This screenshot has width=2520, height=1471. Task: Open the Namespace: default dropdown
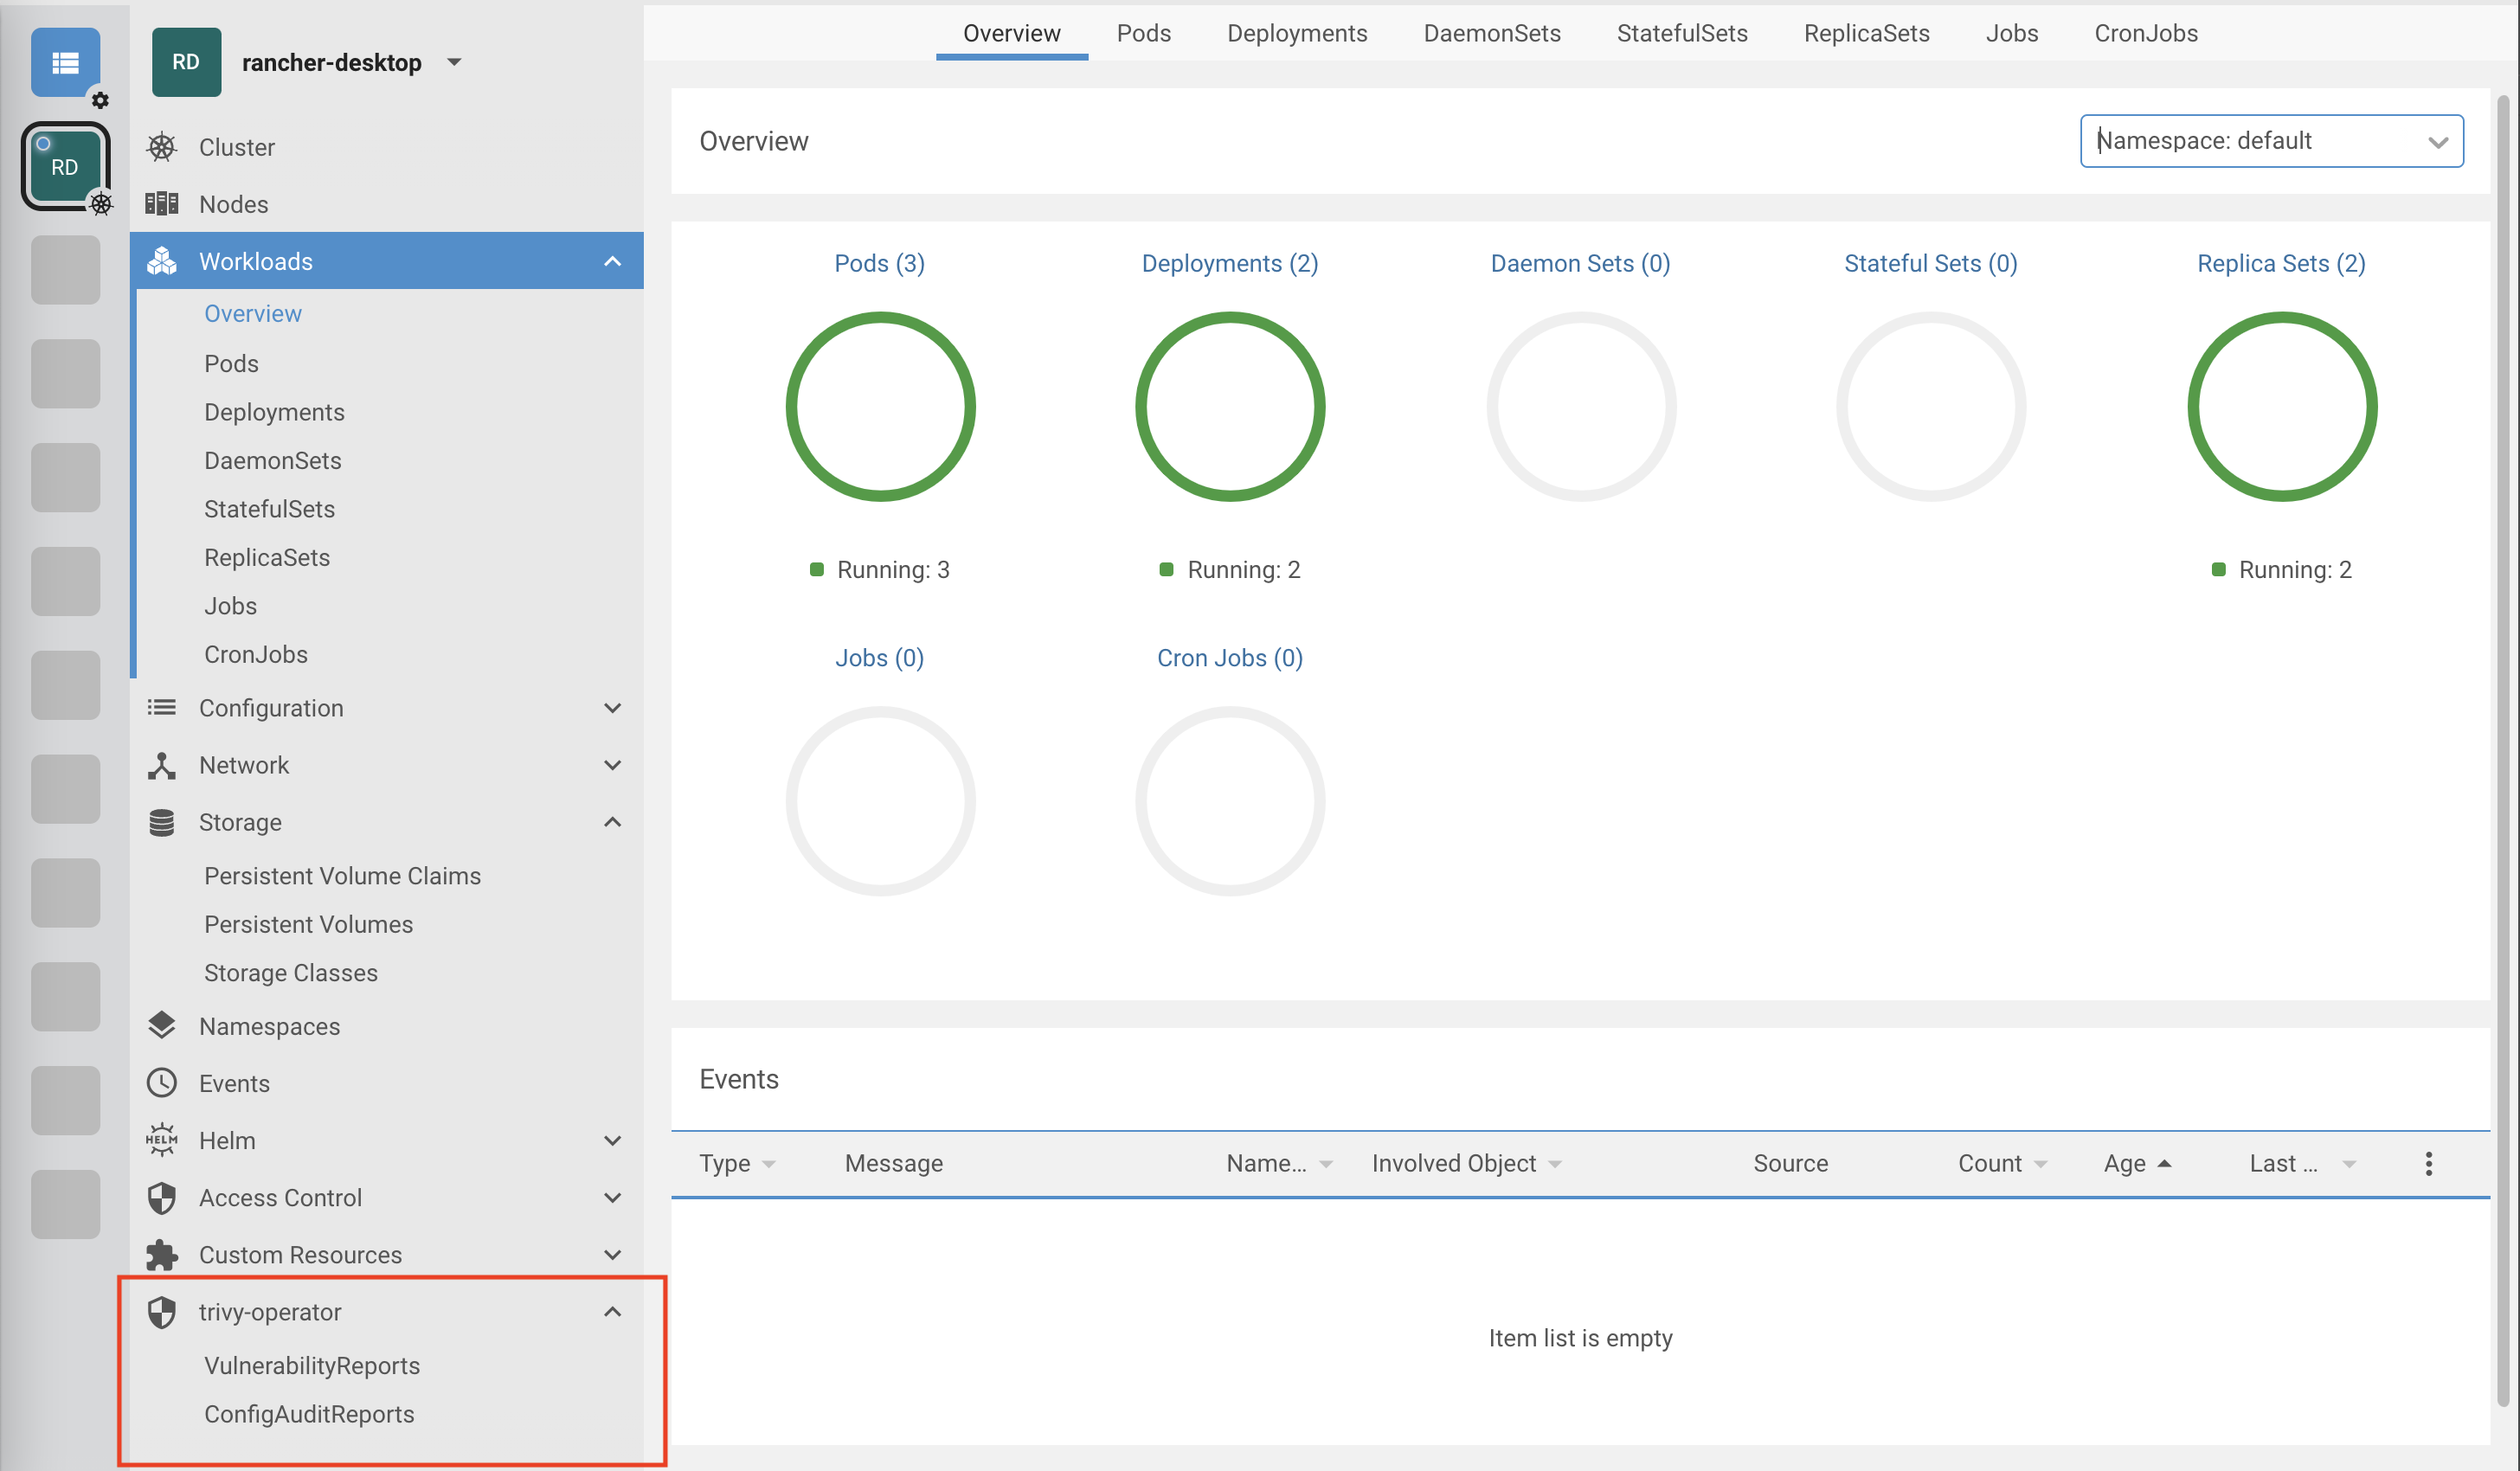pos(2270,141)
